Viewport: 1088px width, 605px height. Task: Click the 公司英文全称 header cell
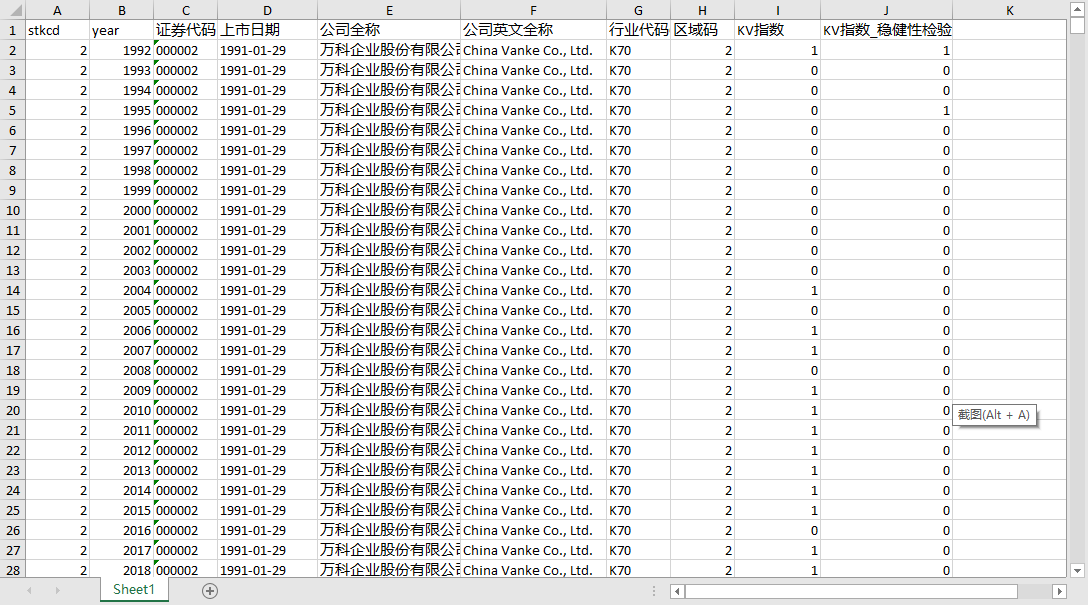pos(533,30)
